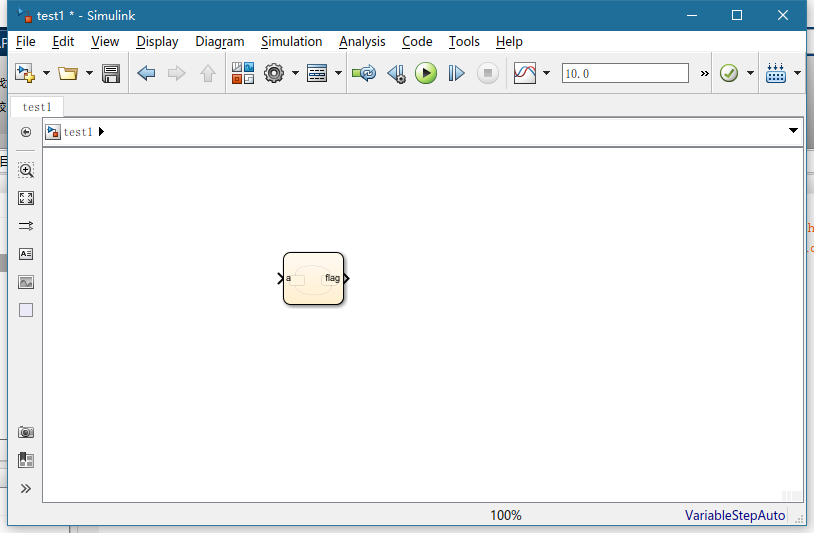Open the Edit menu
The width and height of the screenshot is (814, 533).
coord(63,42)
